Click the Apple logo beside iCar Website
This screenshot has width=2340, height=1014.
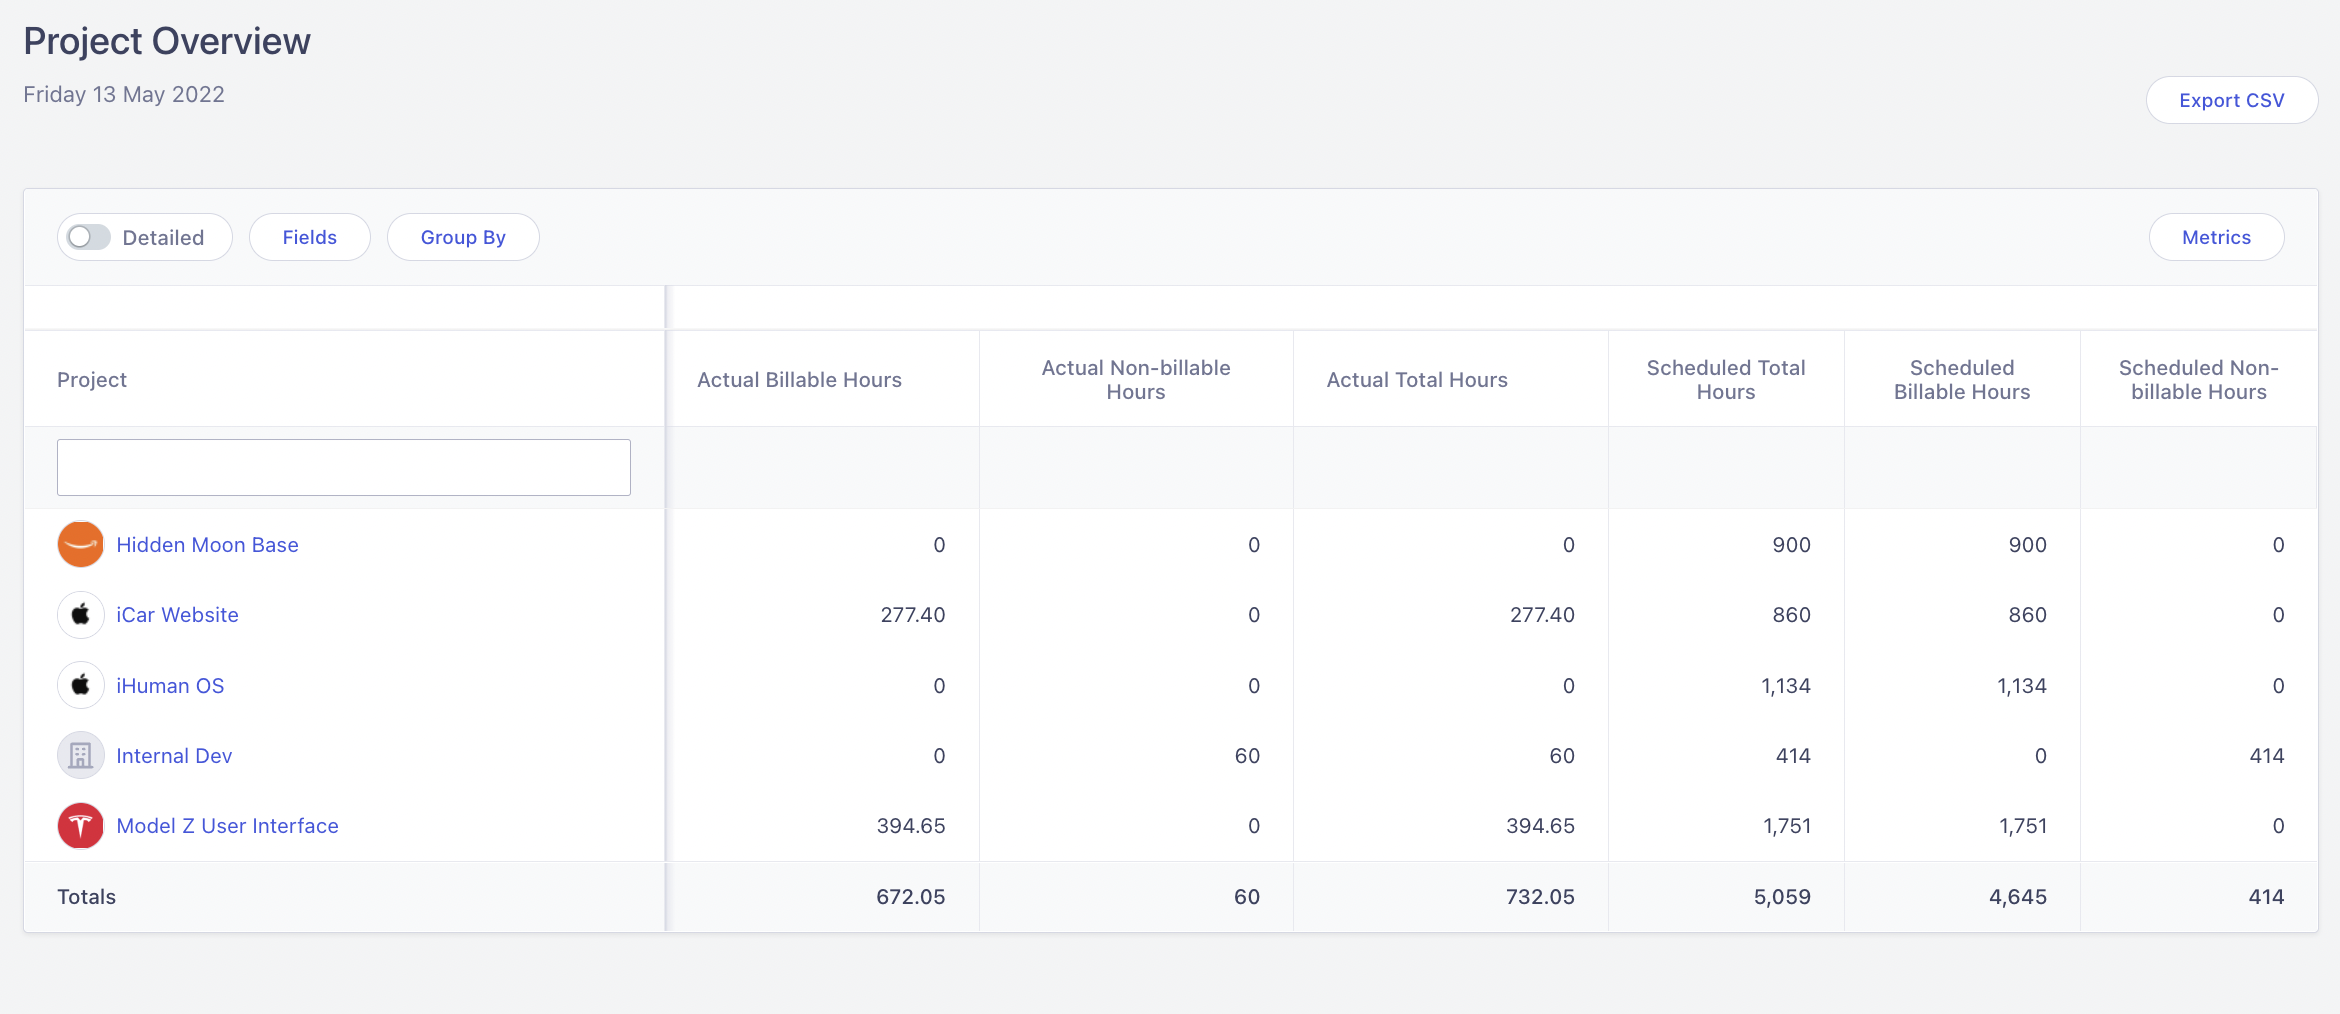[81, 615]
